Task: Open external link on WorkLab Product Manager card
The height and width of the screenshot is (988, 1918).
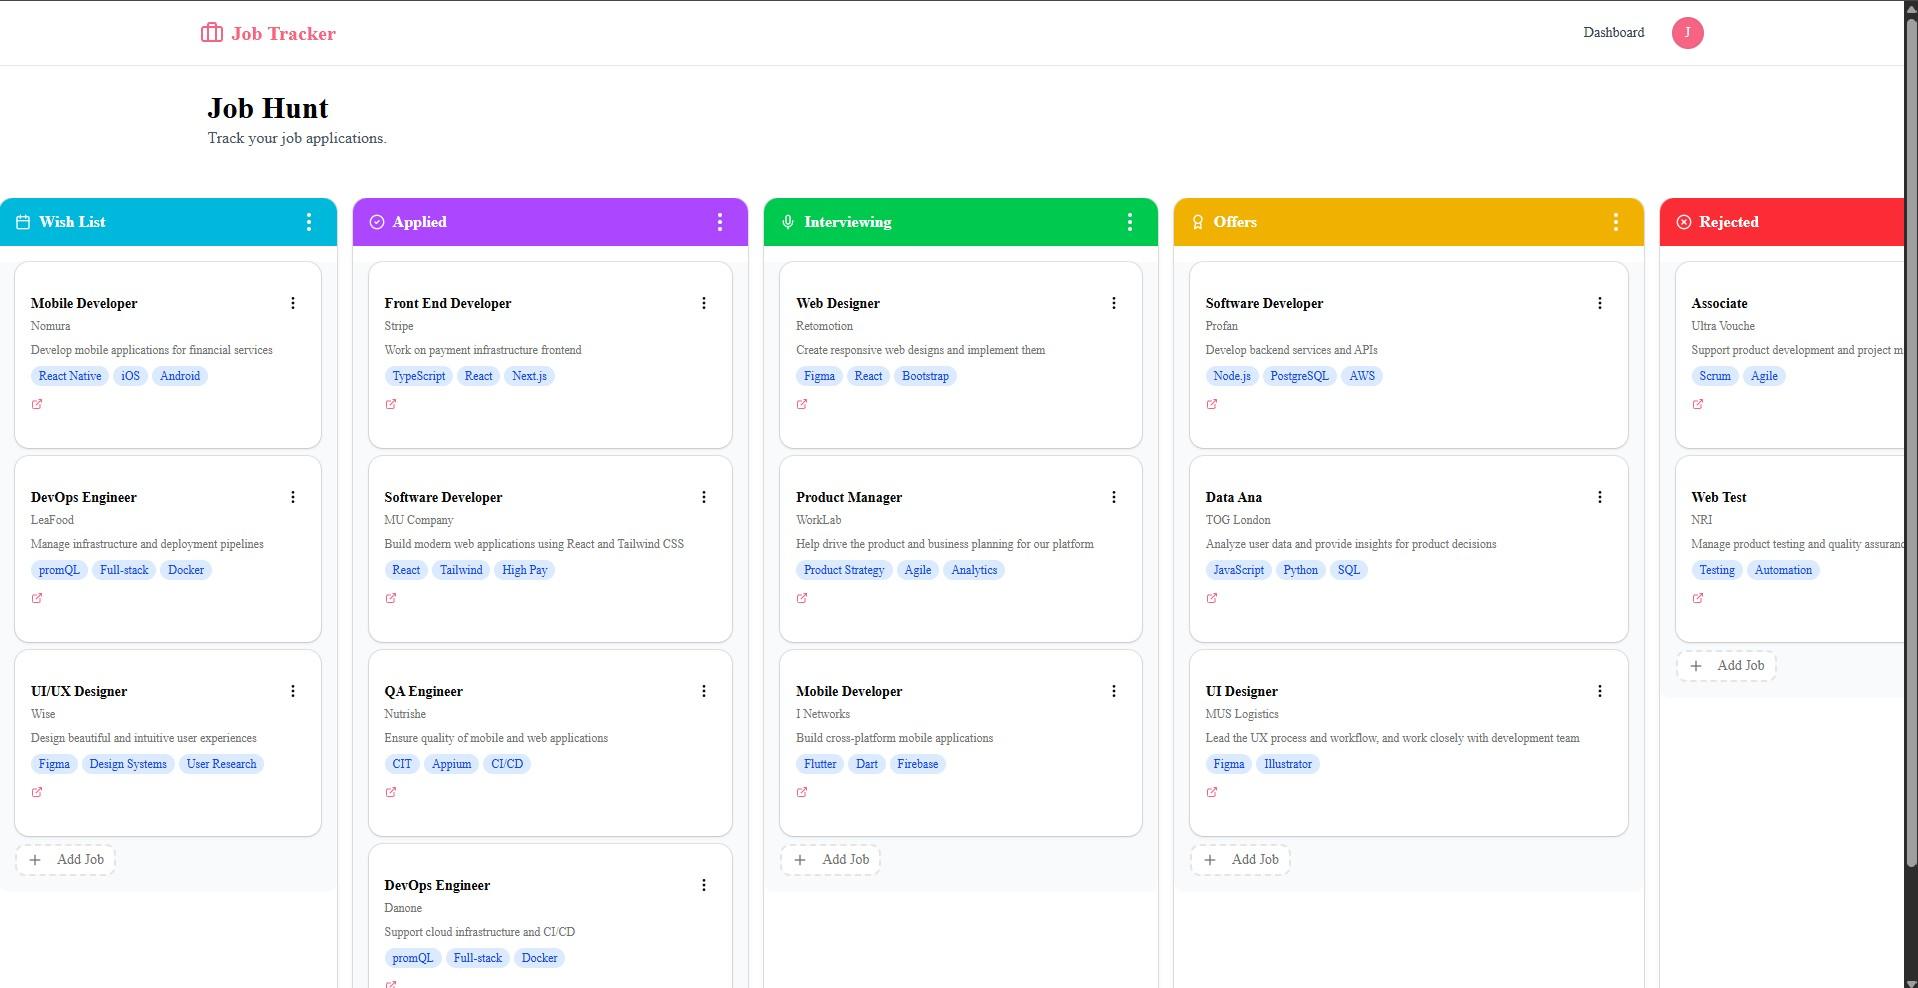Action: click(x=802, y=598)
